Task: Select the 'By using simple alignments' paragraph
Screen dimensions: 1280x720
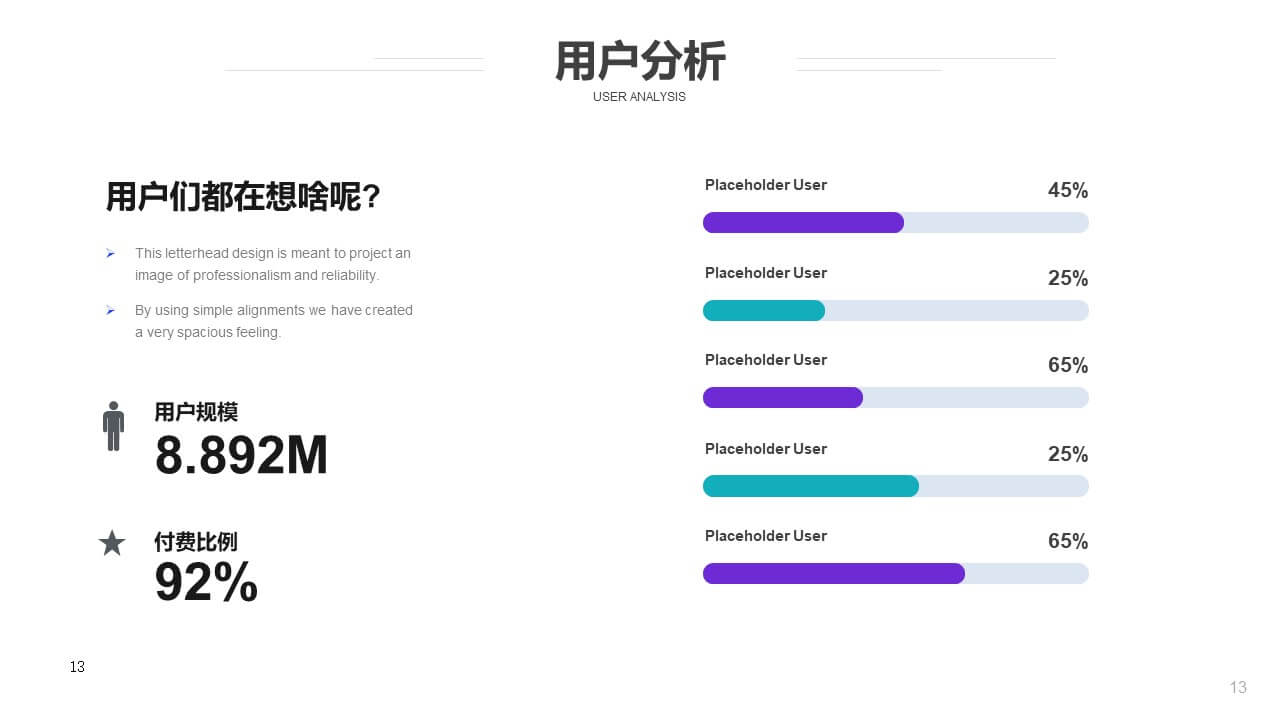Action: [x=274, y=321]
